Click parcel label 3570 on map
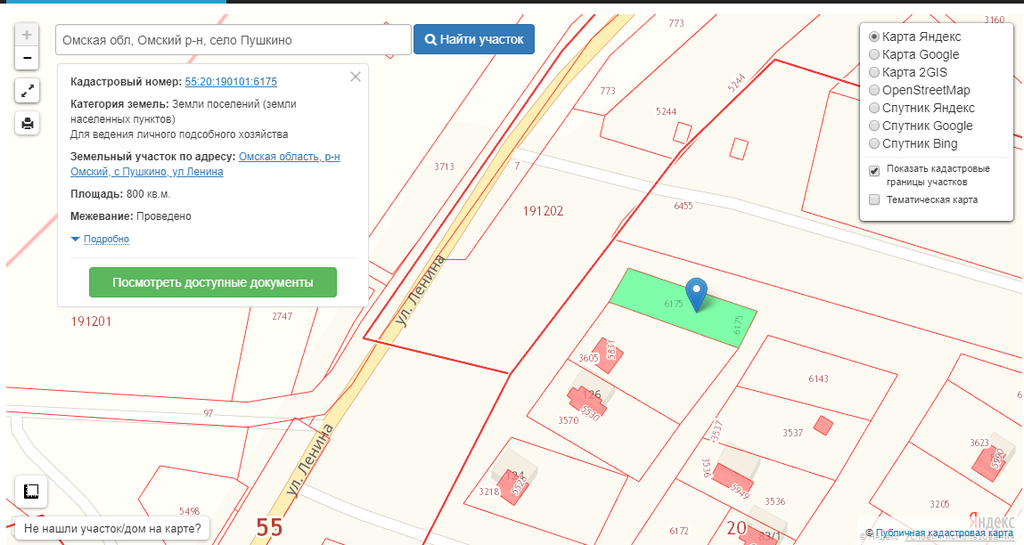The image size is (1024, 545). (x=568, y=420)
